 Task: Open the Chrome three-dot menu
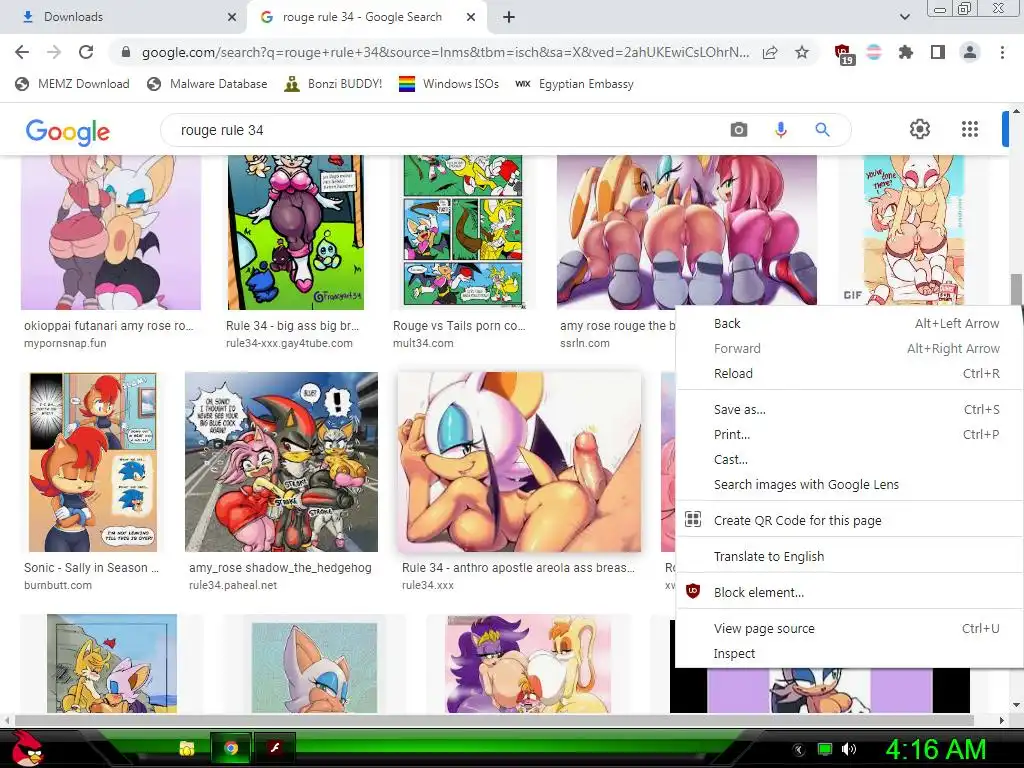click(1002, 52)
